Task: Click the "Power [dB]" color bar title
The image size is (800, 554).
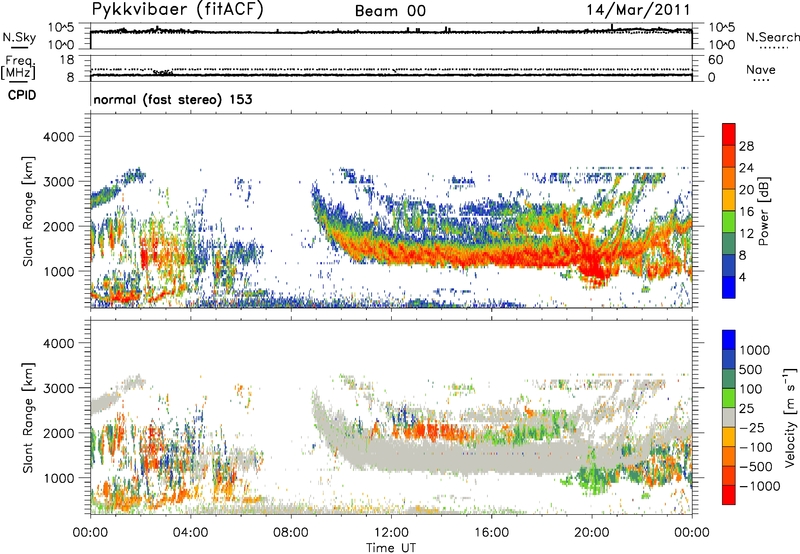Action: coord(763,211)
